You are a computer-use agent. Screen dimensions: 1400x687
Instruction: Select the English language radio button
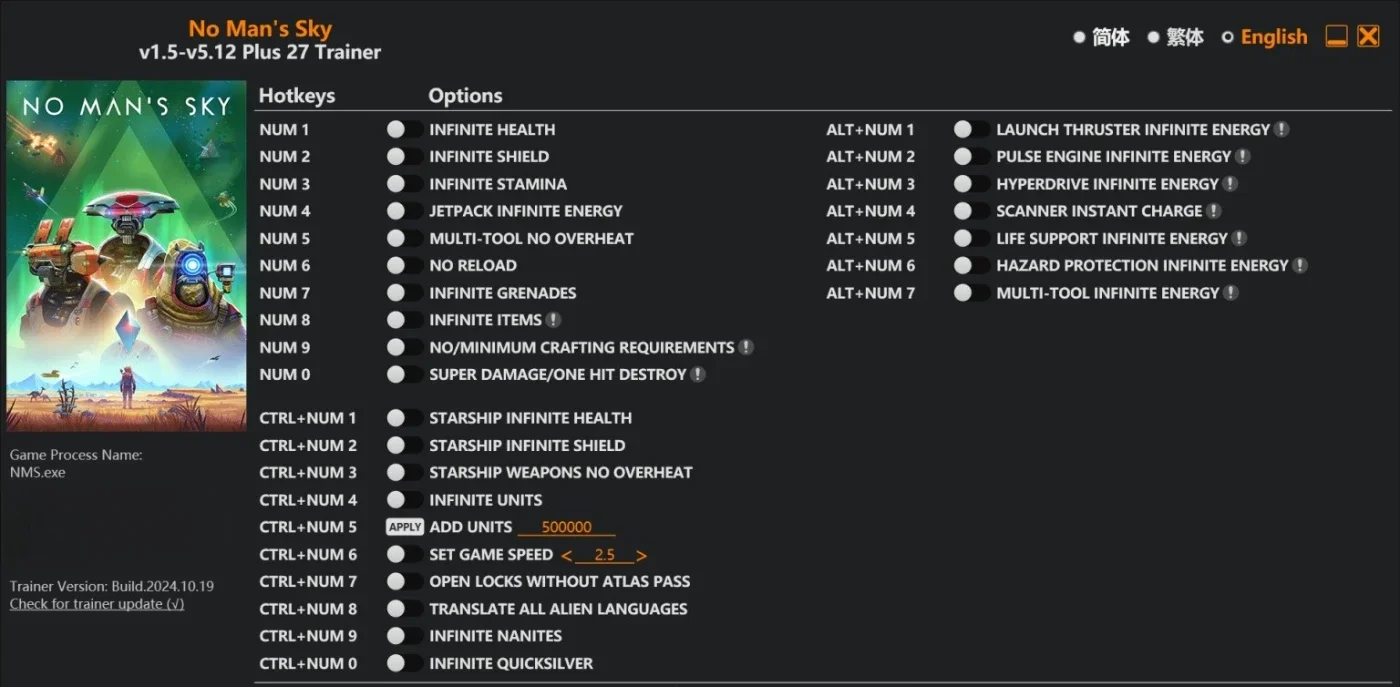1227,37
